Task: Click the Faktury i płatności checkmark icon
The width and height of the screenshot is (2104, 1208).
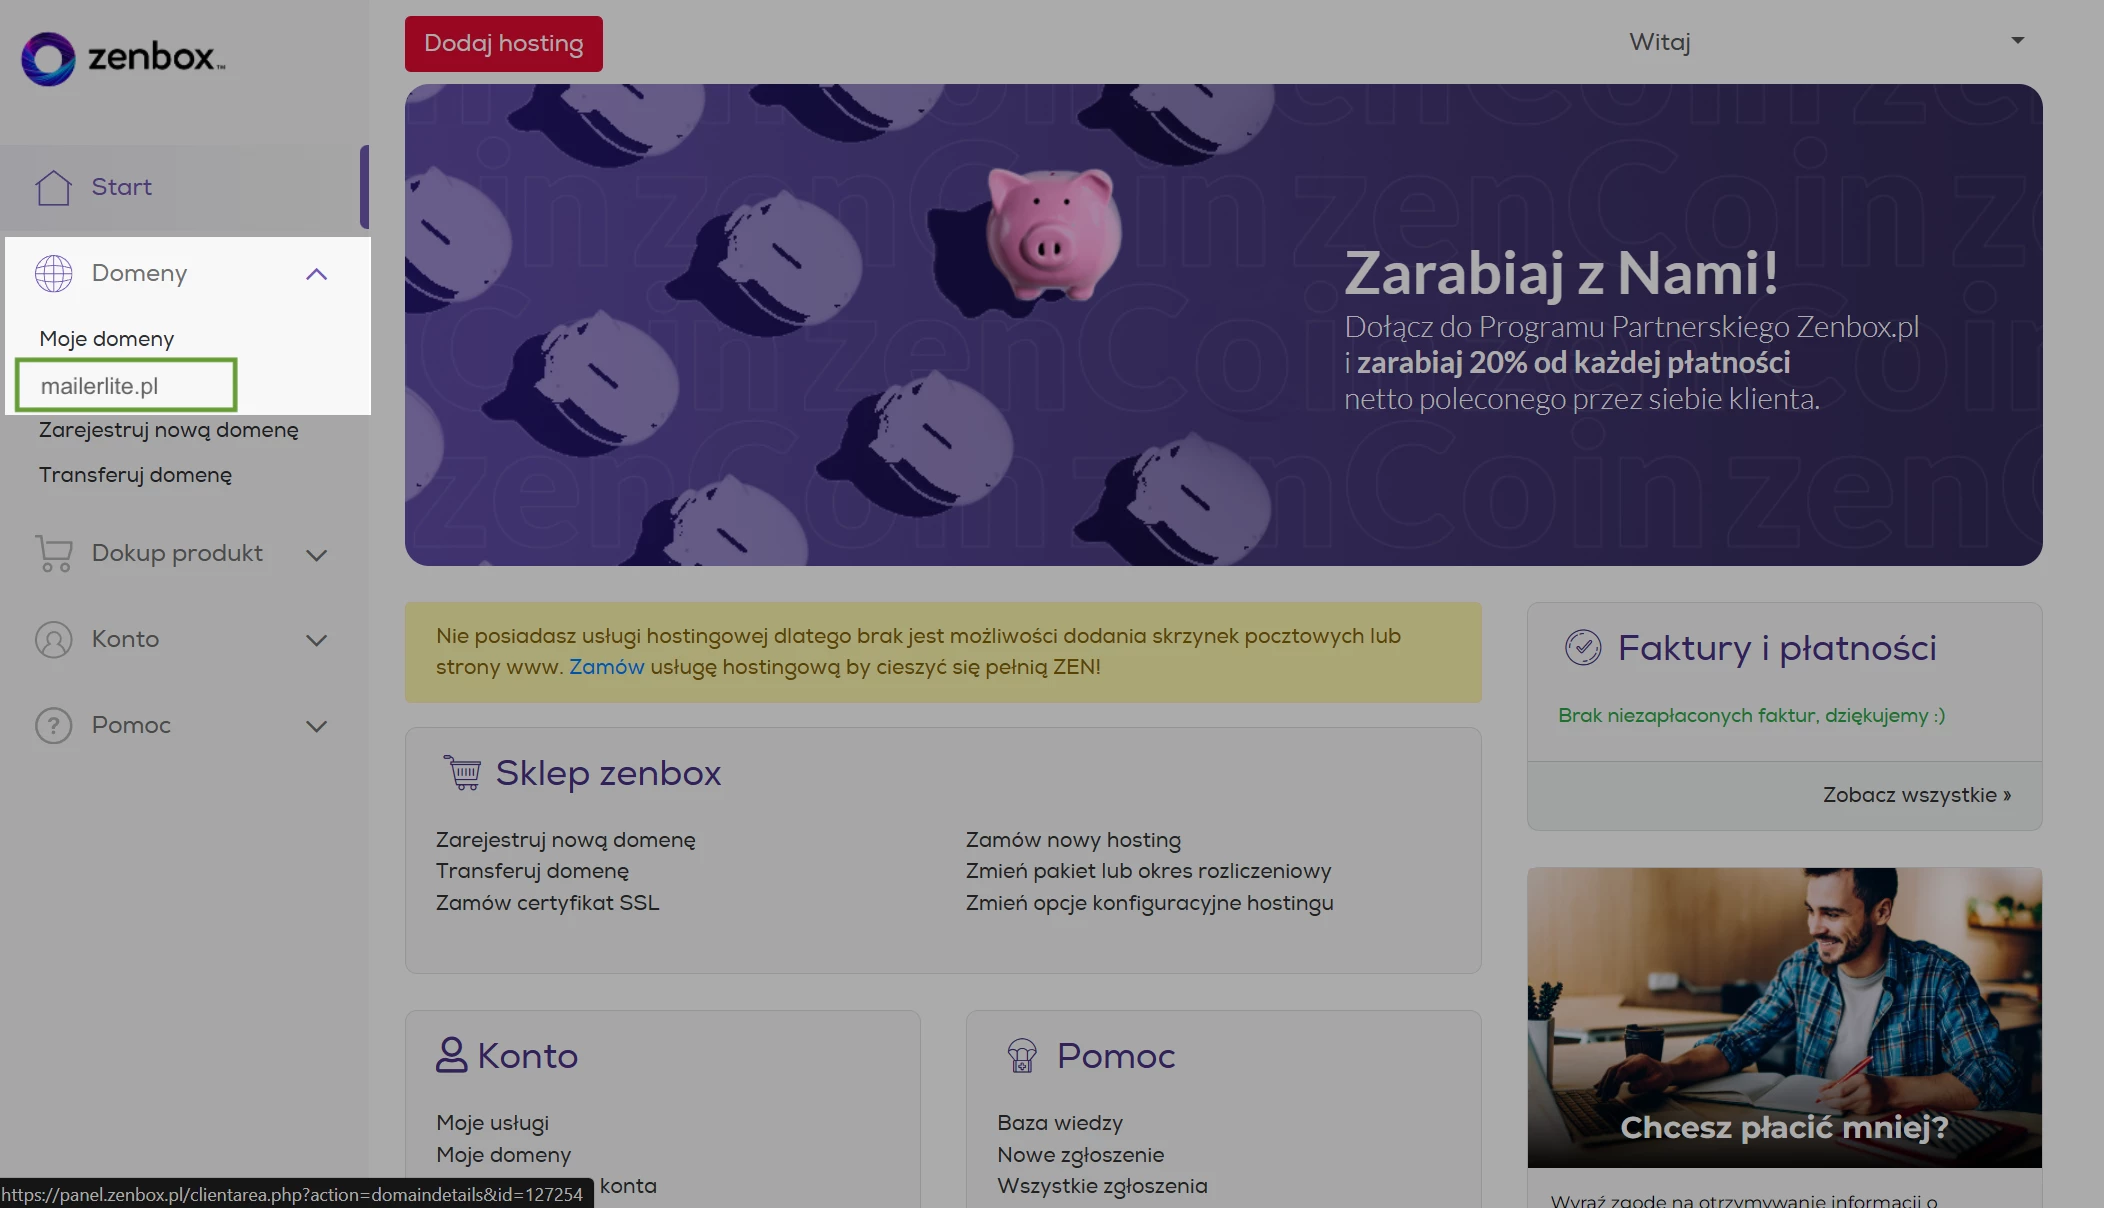Action: click(x=1582, y=648)
